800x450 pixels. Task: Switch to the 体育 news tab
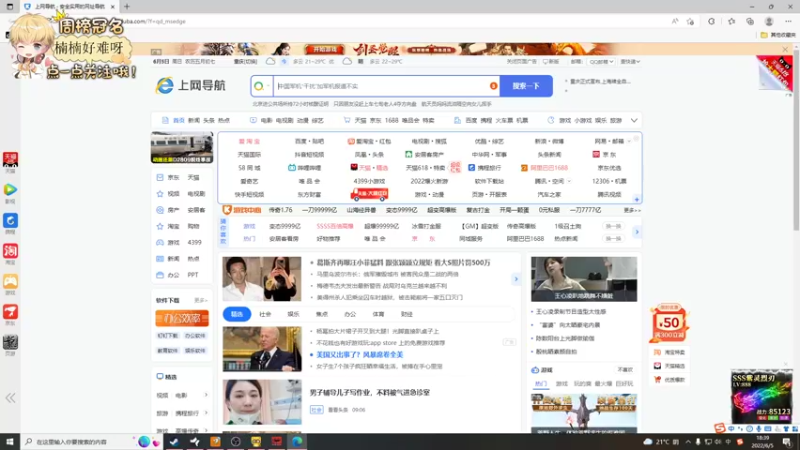pyautogui.click(x=378, y=314)
